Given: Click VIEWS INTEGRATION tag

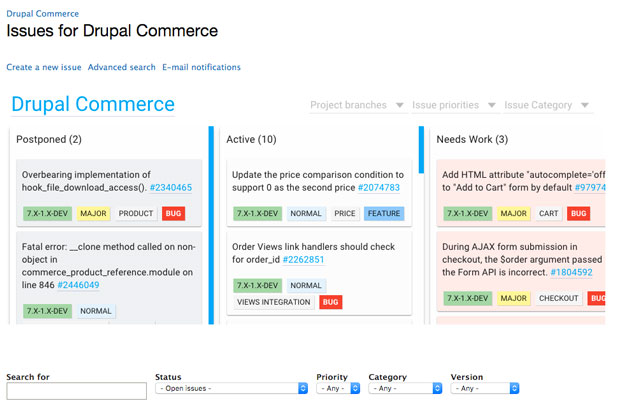Looking at the screenshot, I should tap(274, 302).
